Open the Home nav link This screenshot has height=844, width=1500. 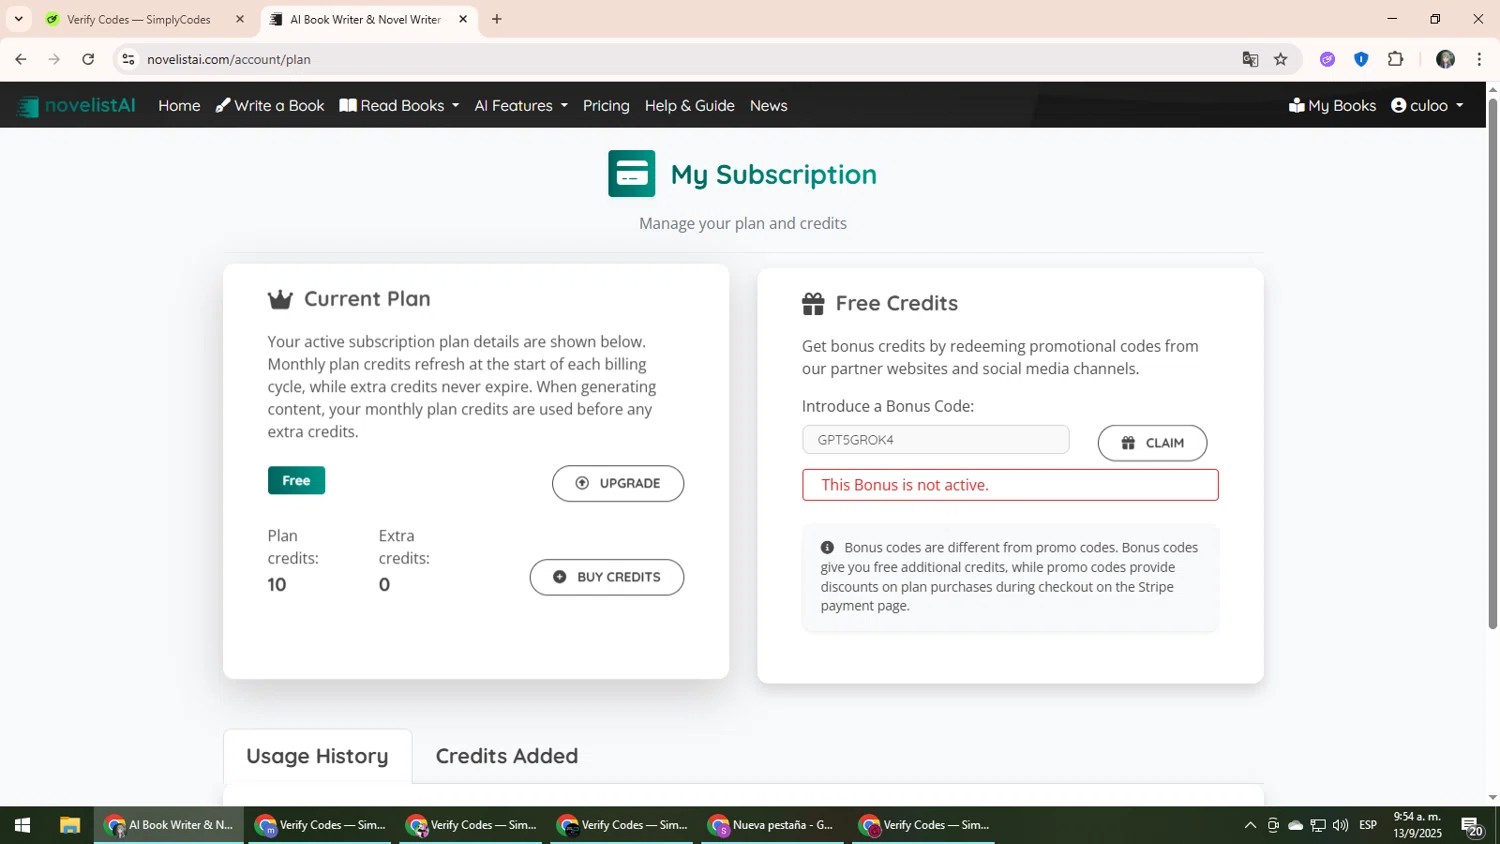click(179, 106)
